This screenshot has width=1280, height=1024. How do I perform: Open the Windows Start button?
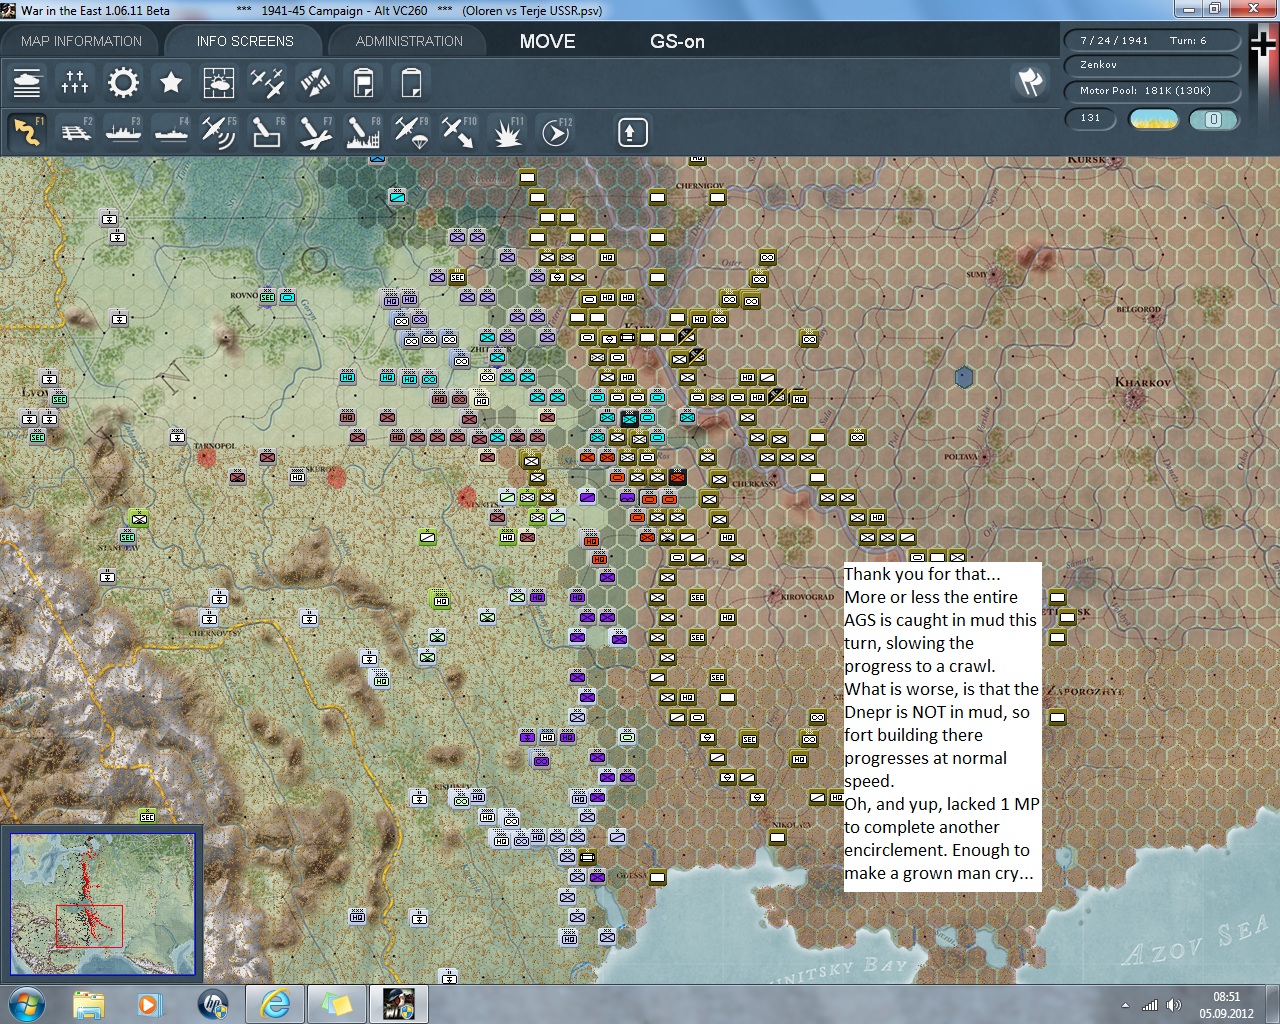[26, 1004]
